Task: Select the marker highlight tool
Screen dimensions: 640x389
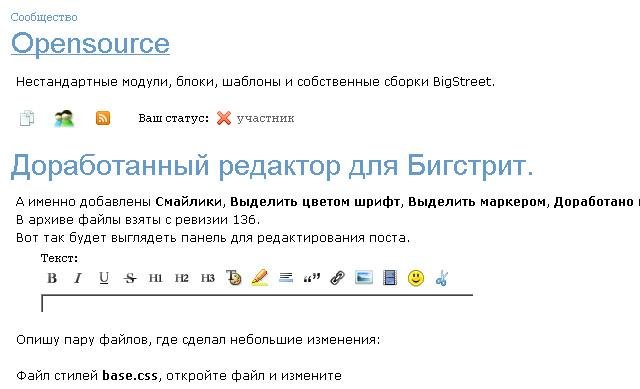Action: (260, 278)
